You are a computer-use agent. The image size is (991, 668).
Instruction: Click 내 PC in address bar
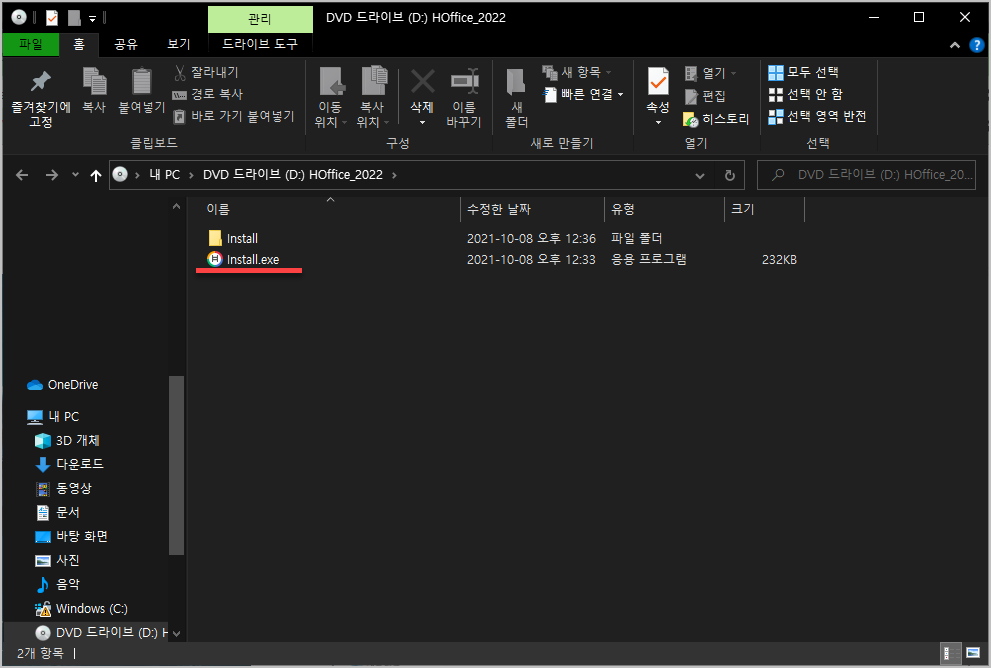[x=164, y=175]
